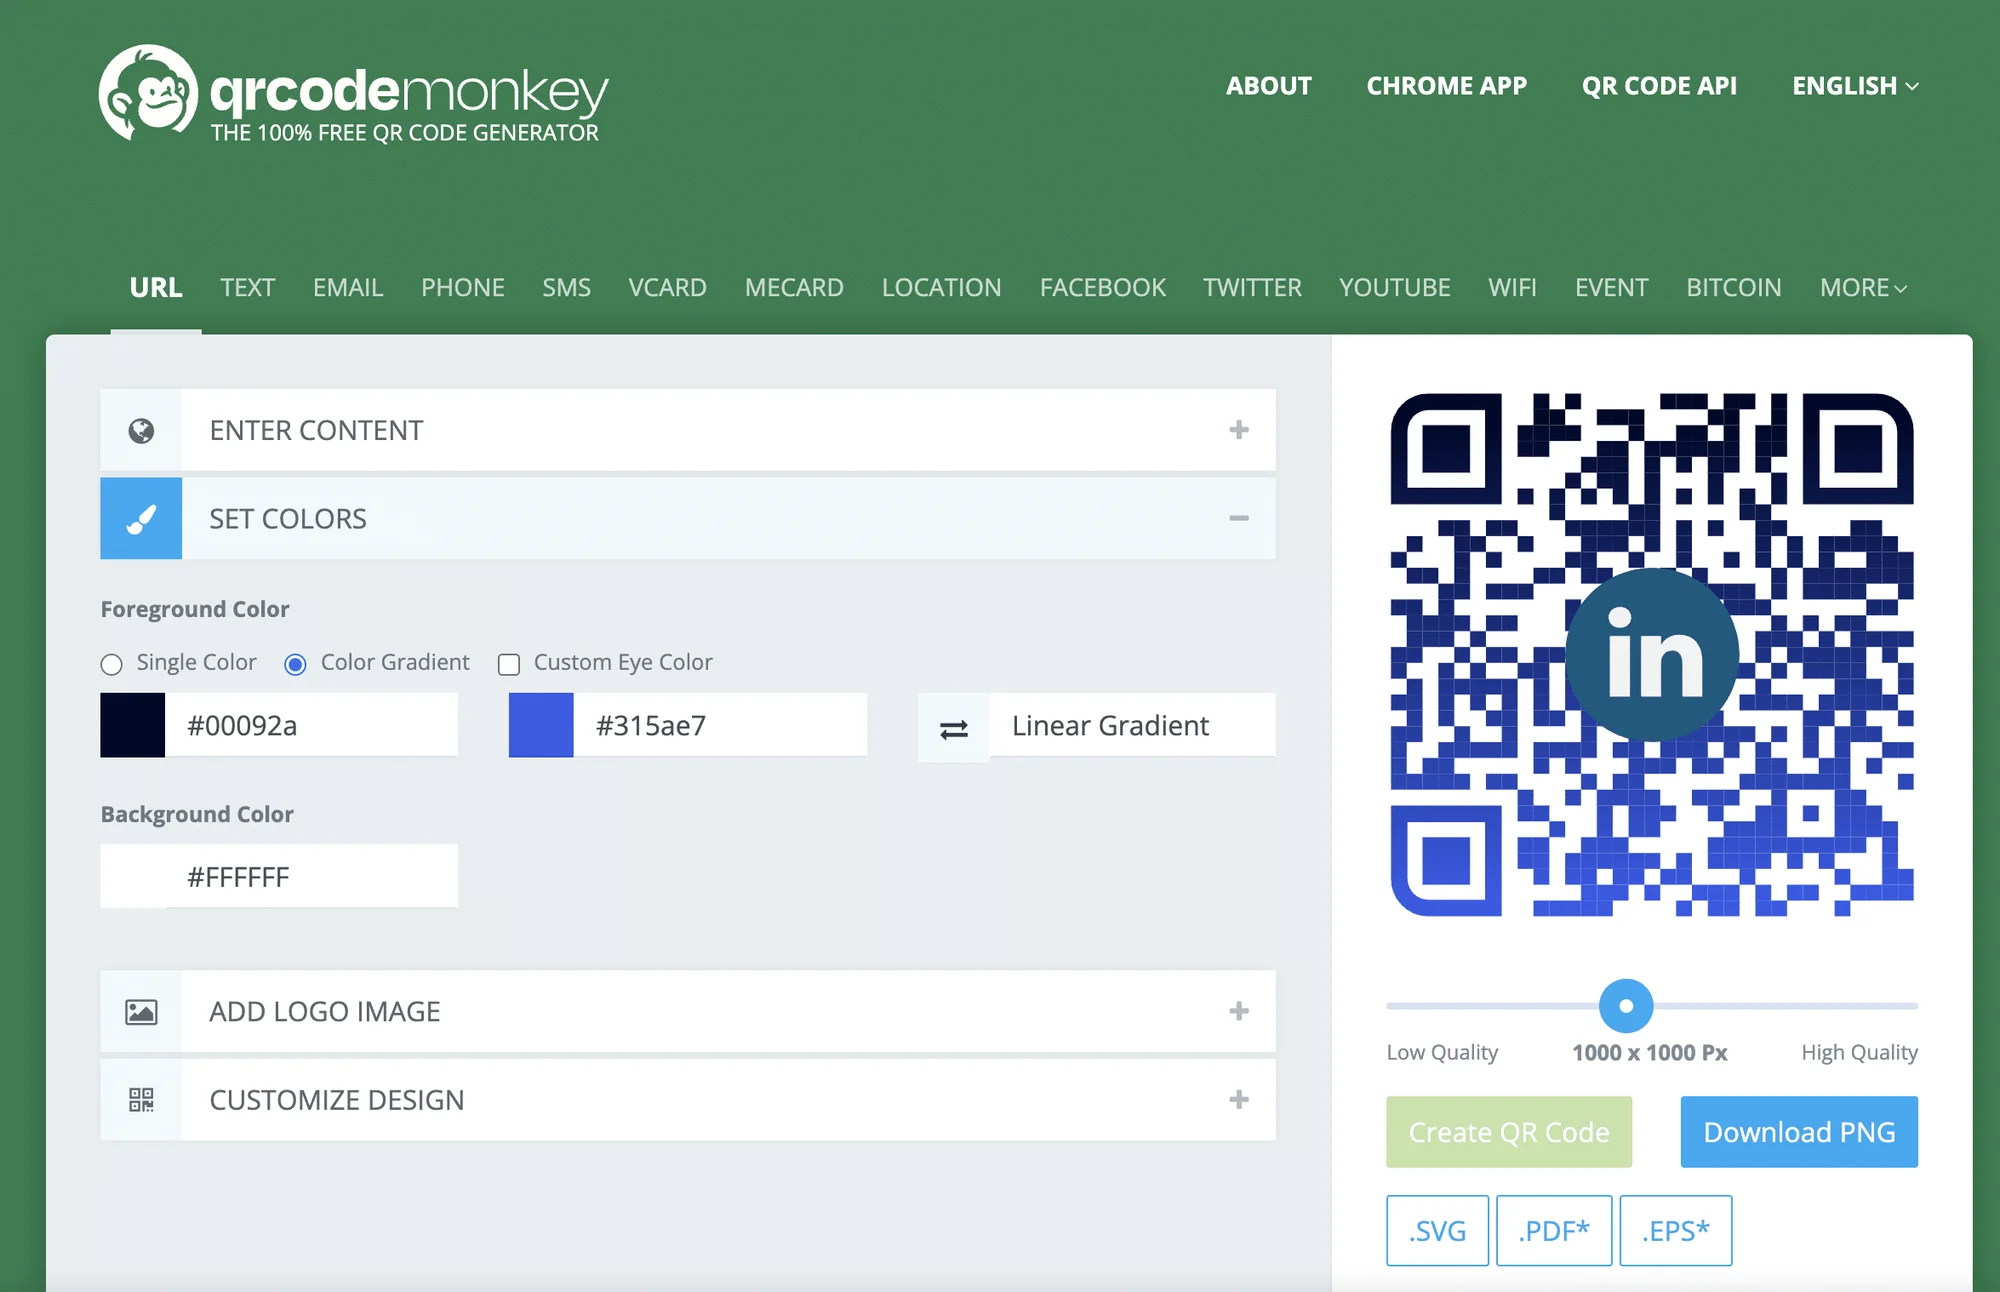Open the About page link
Screen dimensions: 2000x1292
click(1269, 86)
